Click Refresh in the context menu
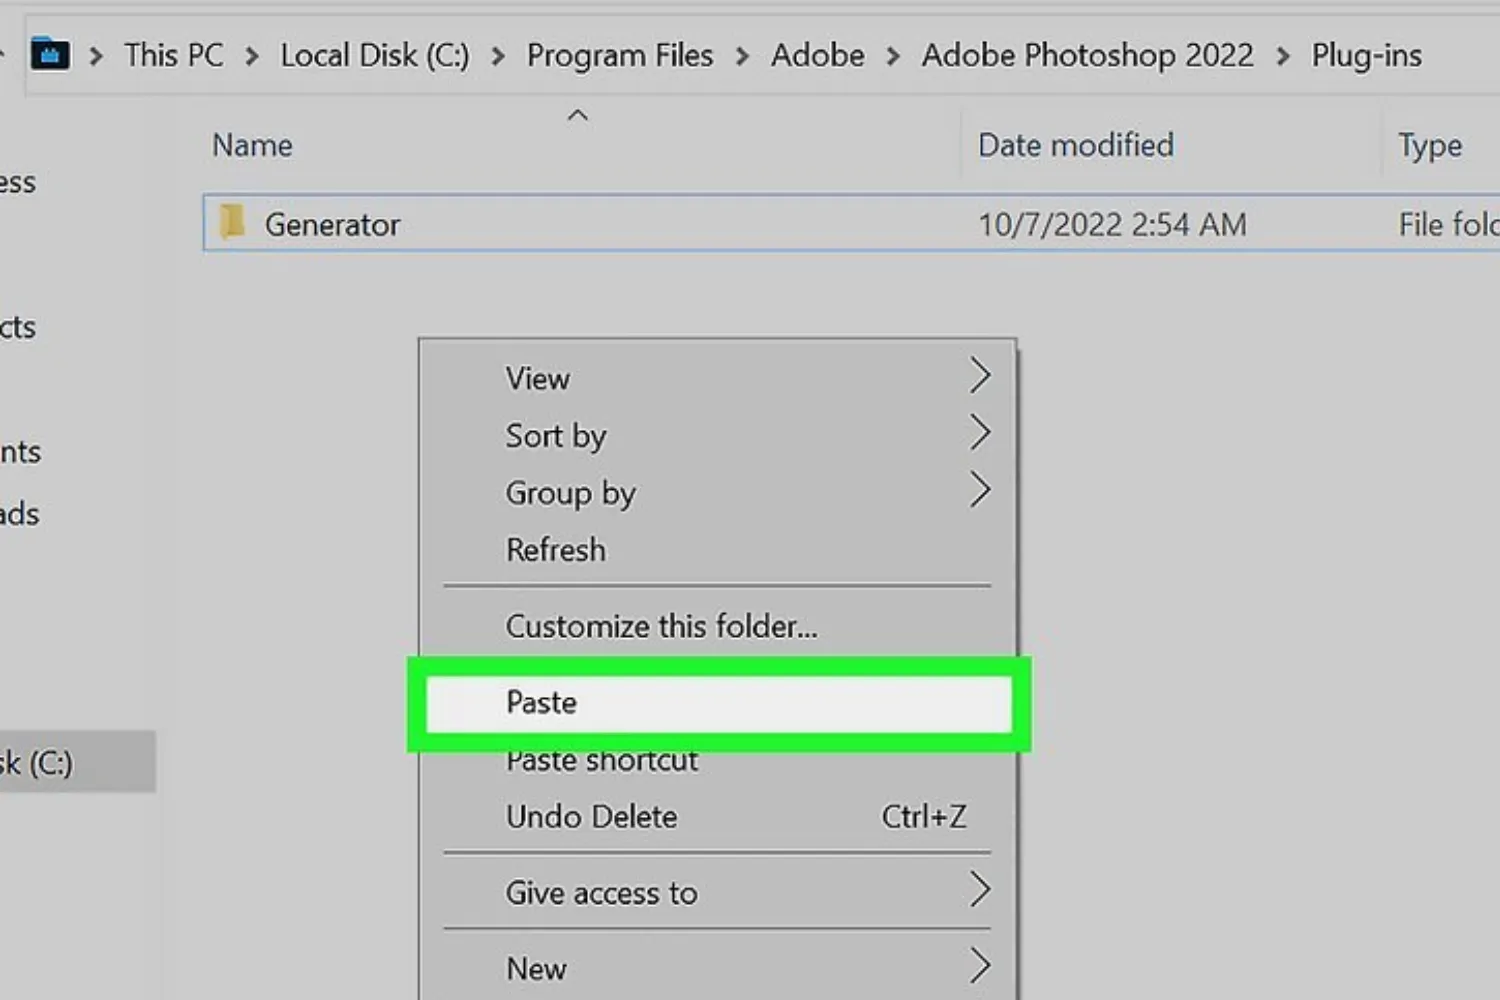This screenshot has height=1000, width=1500. (556, 549)
